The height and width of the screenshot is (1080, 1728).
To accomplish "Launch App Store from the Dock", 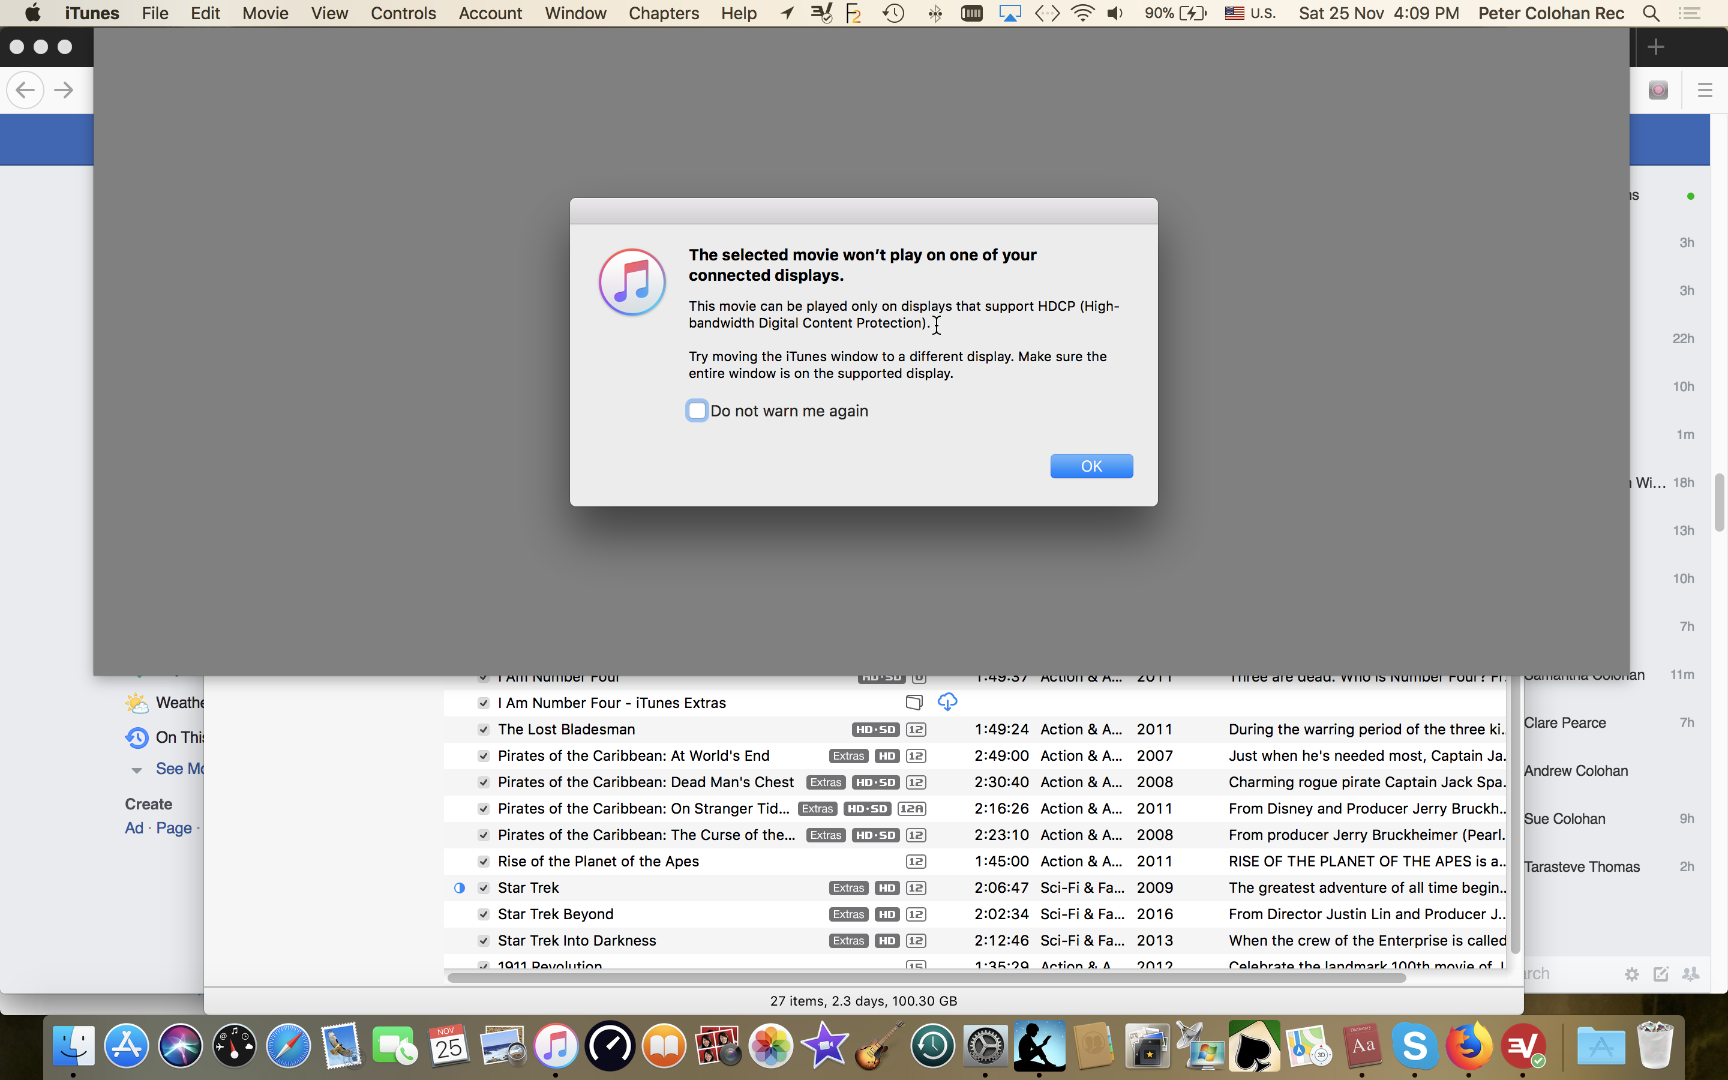I will click(x=127, y=1047).
